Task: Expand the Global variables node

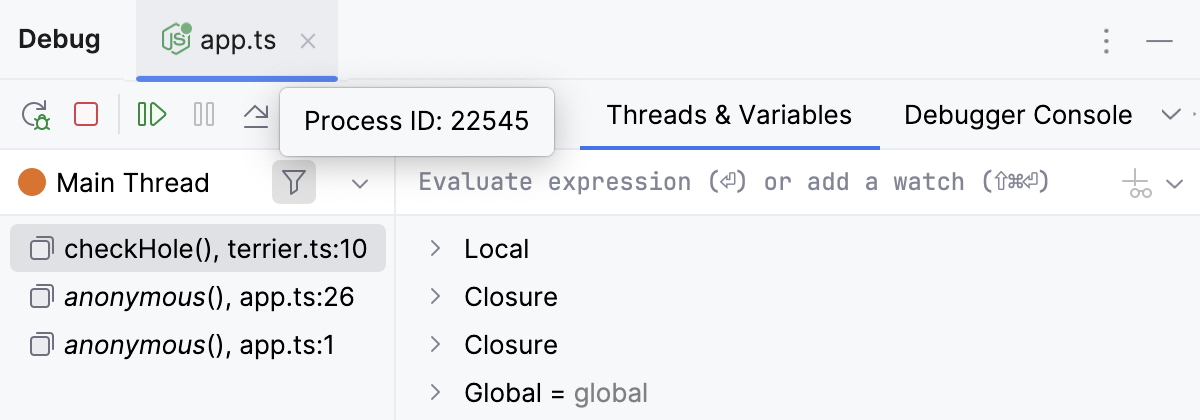Action: click(435, 393)
